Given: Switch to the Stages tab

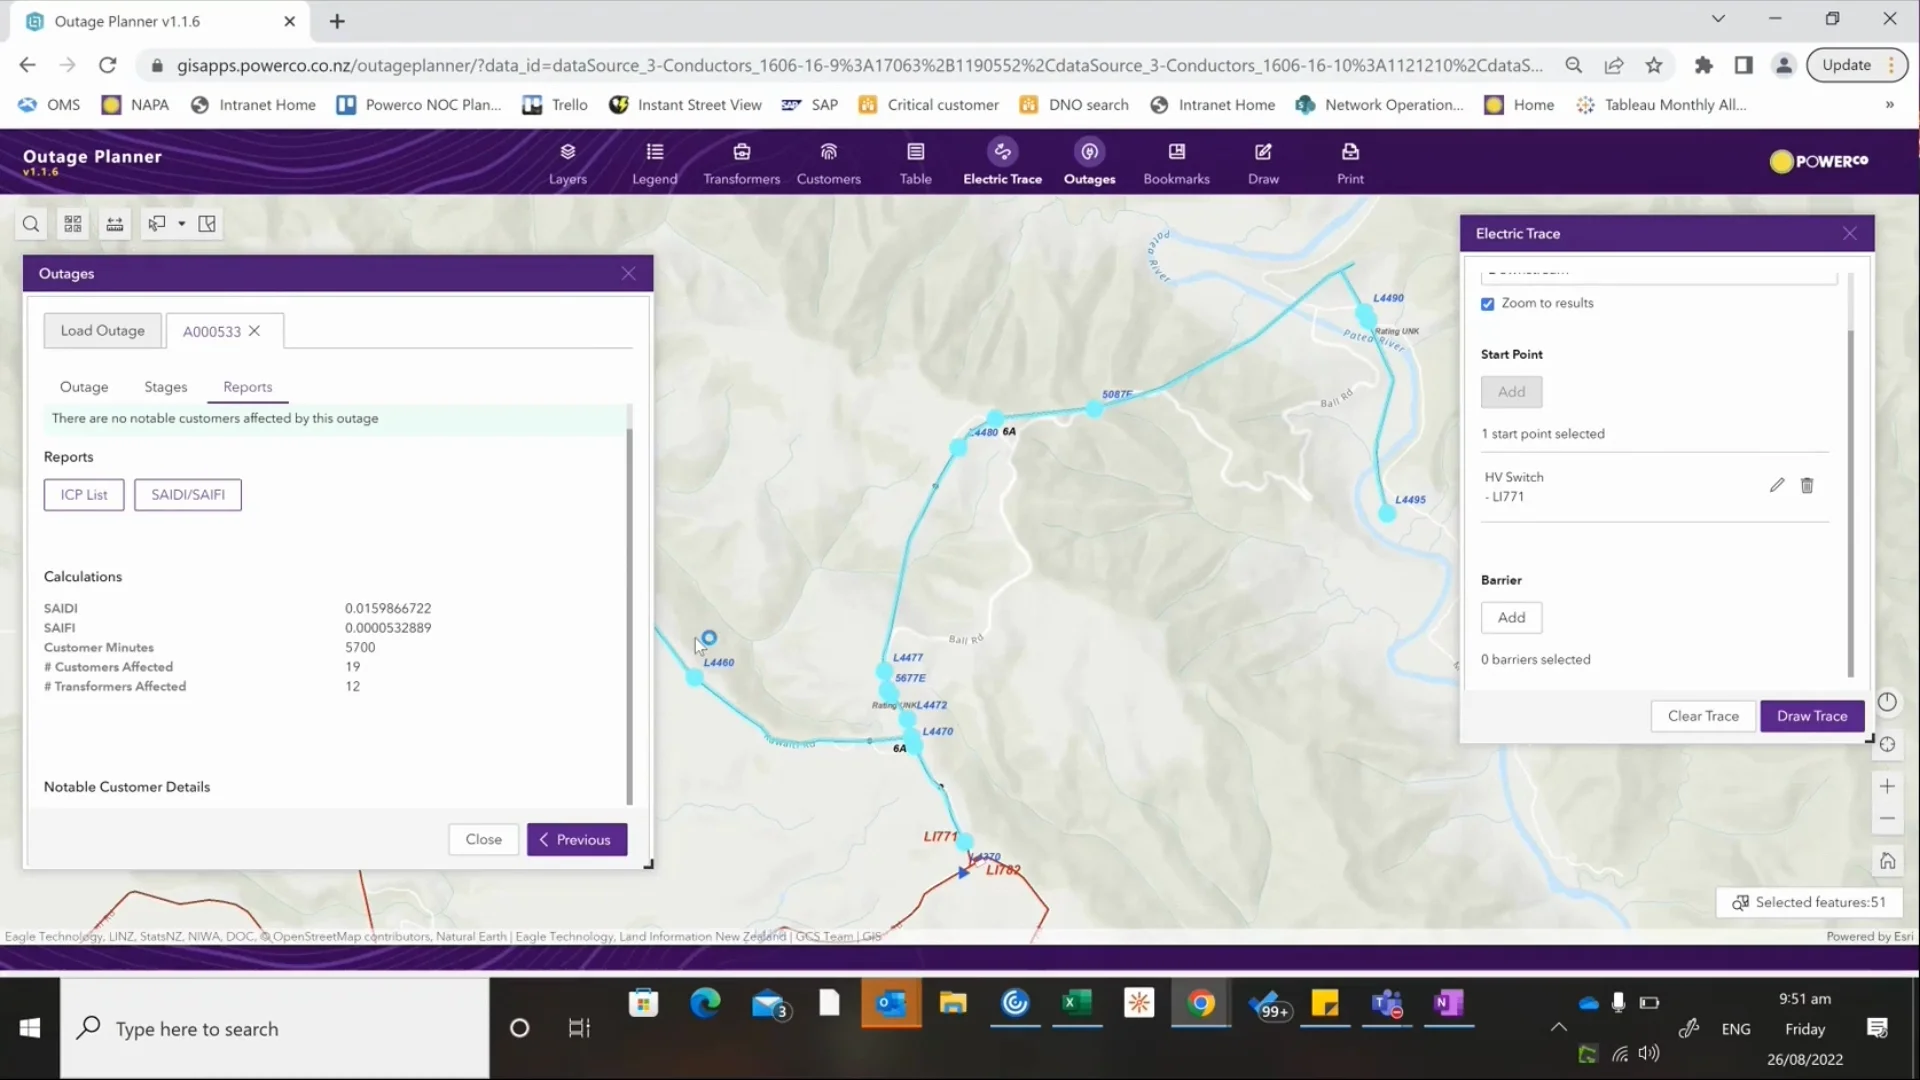Looking at the screenshot, I should coord(165,387).
